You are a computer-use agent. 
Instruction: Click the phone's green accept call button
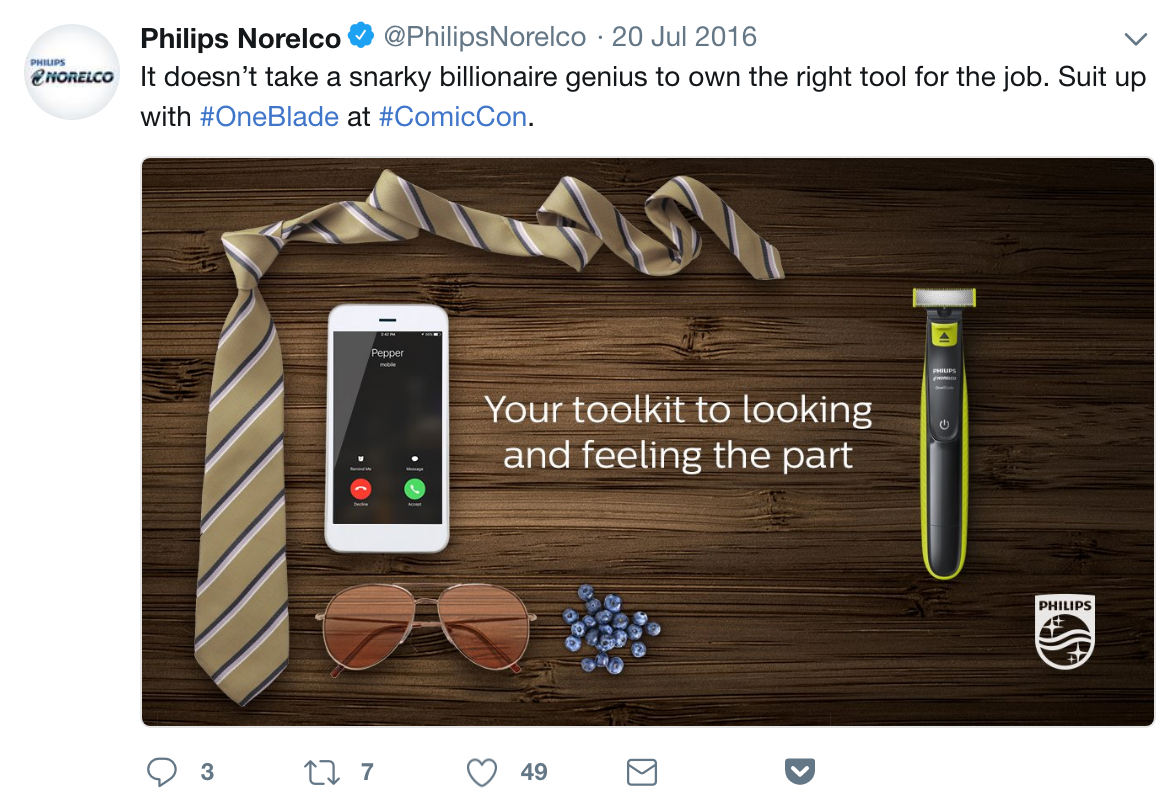tap(415, 489)
